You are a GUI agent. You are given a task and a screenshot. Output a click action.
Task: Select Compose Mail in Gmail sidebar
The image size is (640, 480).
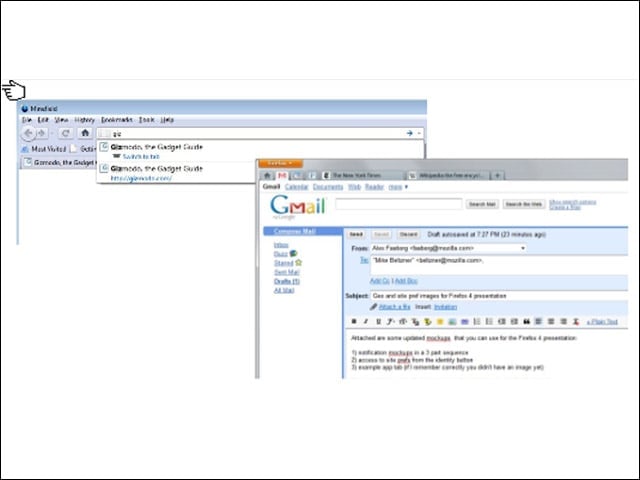[x=294, y=231]
